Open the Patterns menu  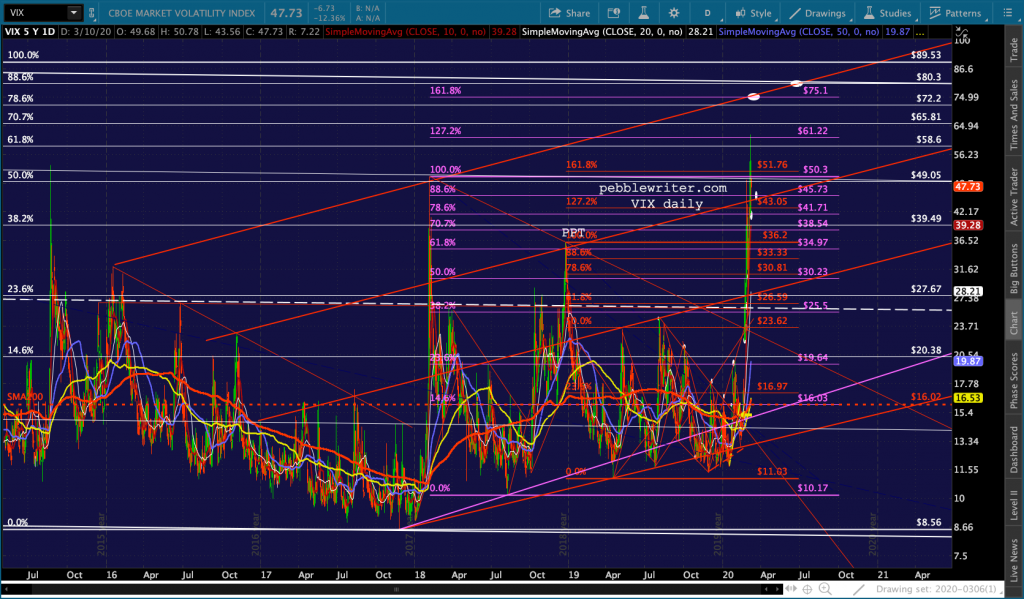tap(955, 13)
